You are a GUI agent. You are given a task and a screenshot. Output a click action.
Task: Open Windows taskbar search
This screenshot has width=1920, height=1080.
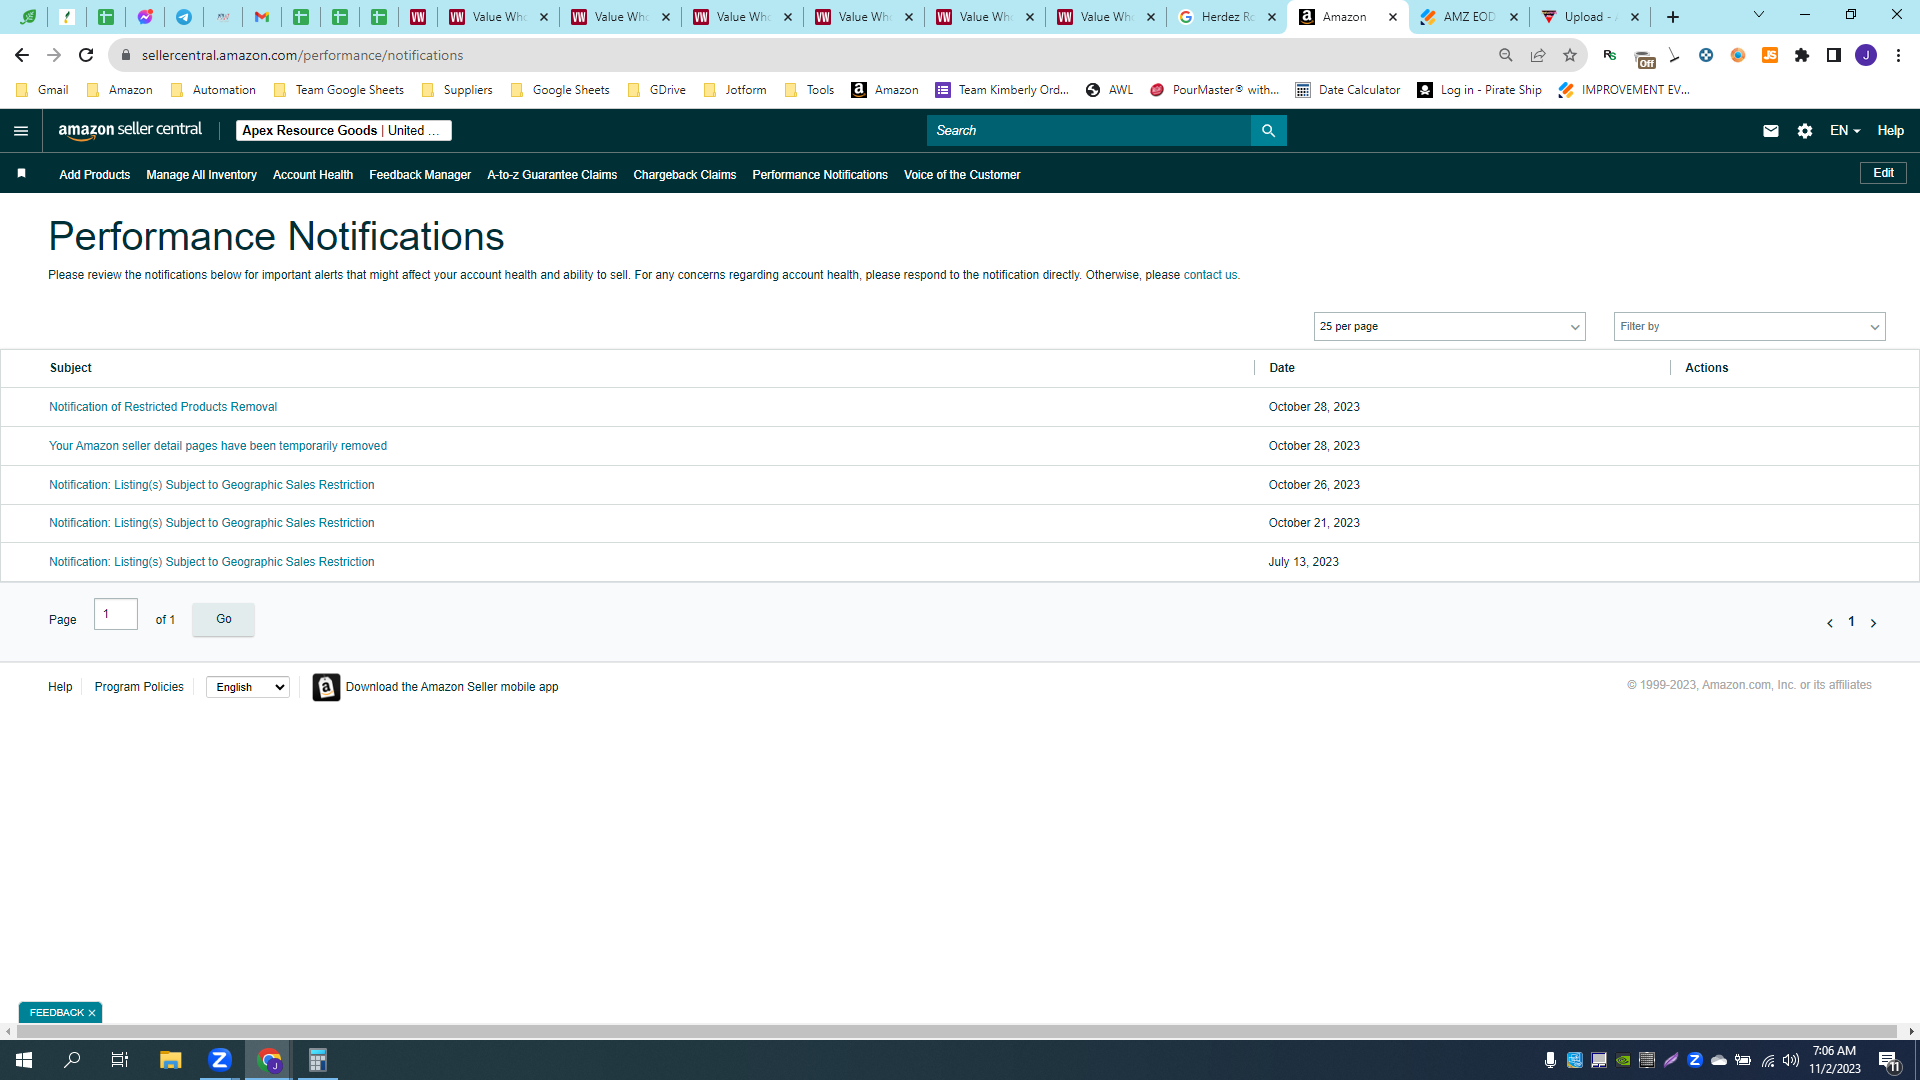tap(72, 1060)
